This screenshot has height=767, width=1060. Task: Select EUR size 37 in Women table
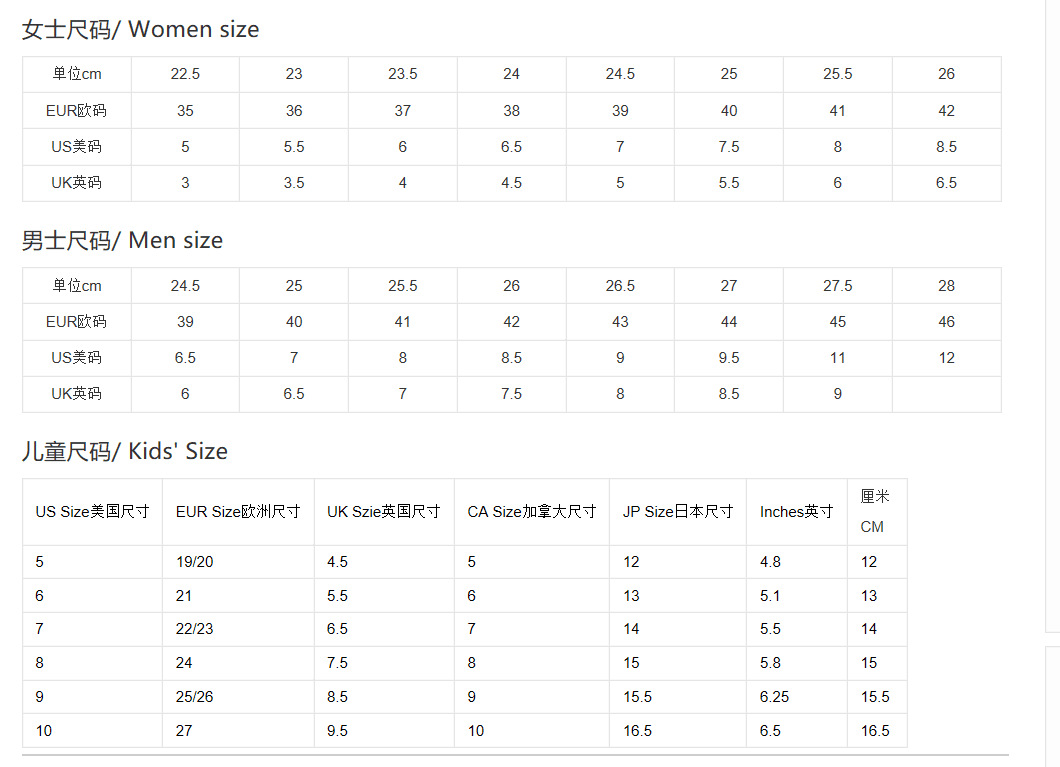[403, 111]
